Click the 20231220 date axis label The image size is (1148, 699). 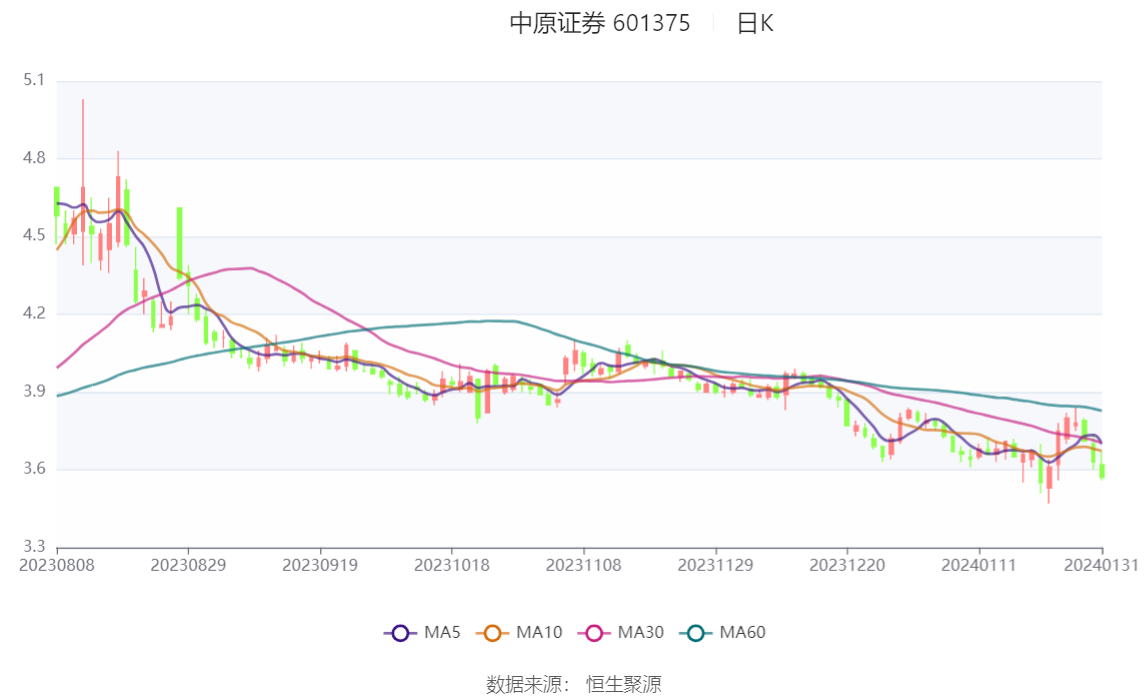847,566
